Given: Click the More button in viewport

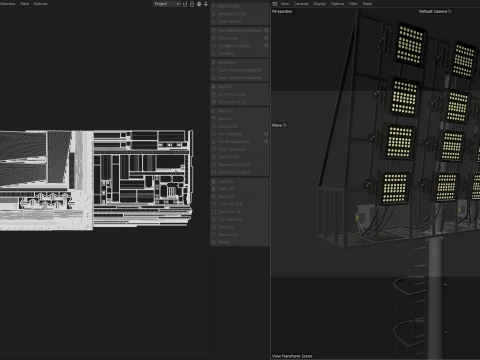Looking at the screenshot, I should pyautogui.click(x=279, y=125).
